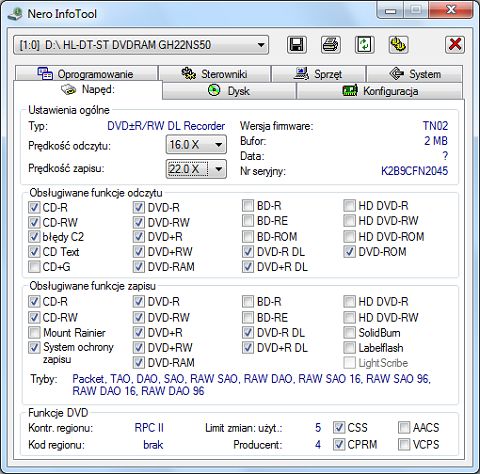
Task: Switch to the Konfiguracja tab
Action: click(380, 91)
